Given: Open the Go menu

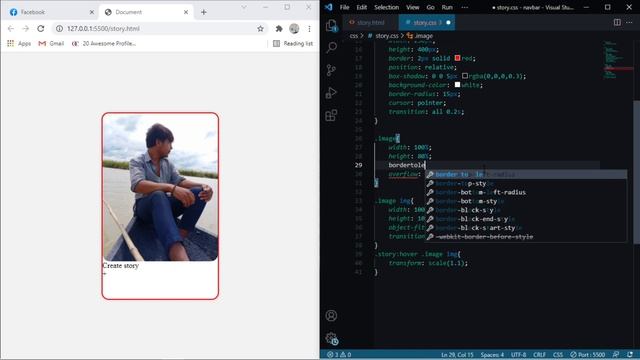Looking at the screenshot, I should [x=431, y=7].
